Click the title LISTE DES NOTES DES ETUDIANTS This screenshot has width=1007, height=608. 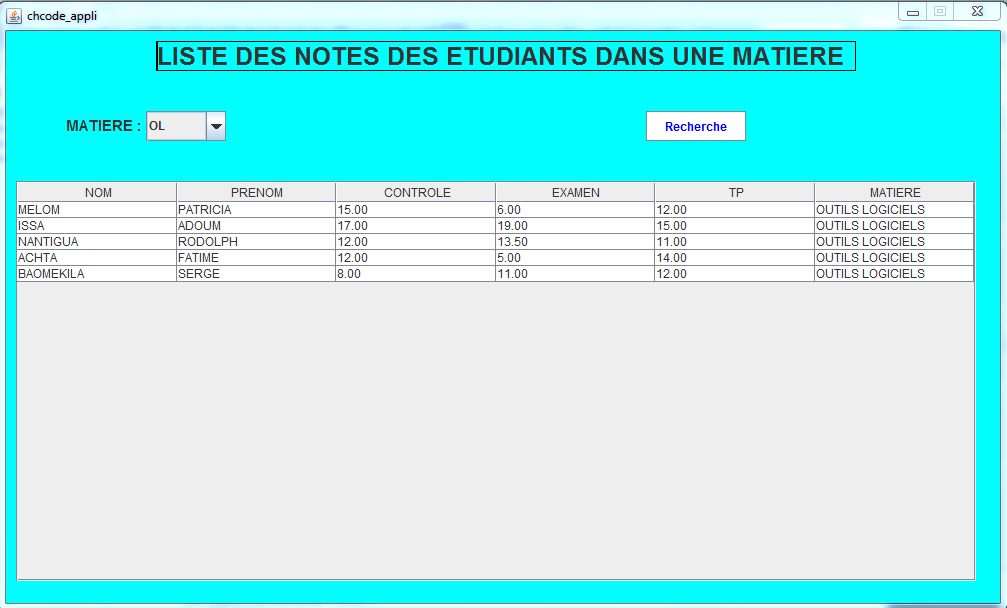coord(506,56)
